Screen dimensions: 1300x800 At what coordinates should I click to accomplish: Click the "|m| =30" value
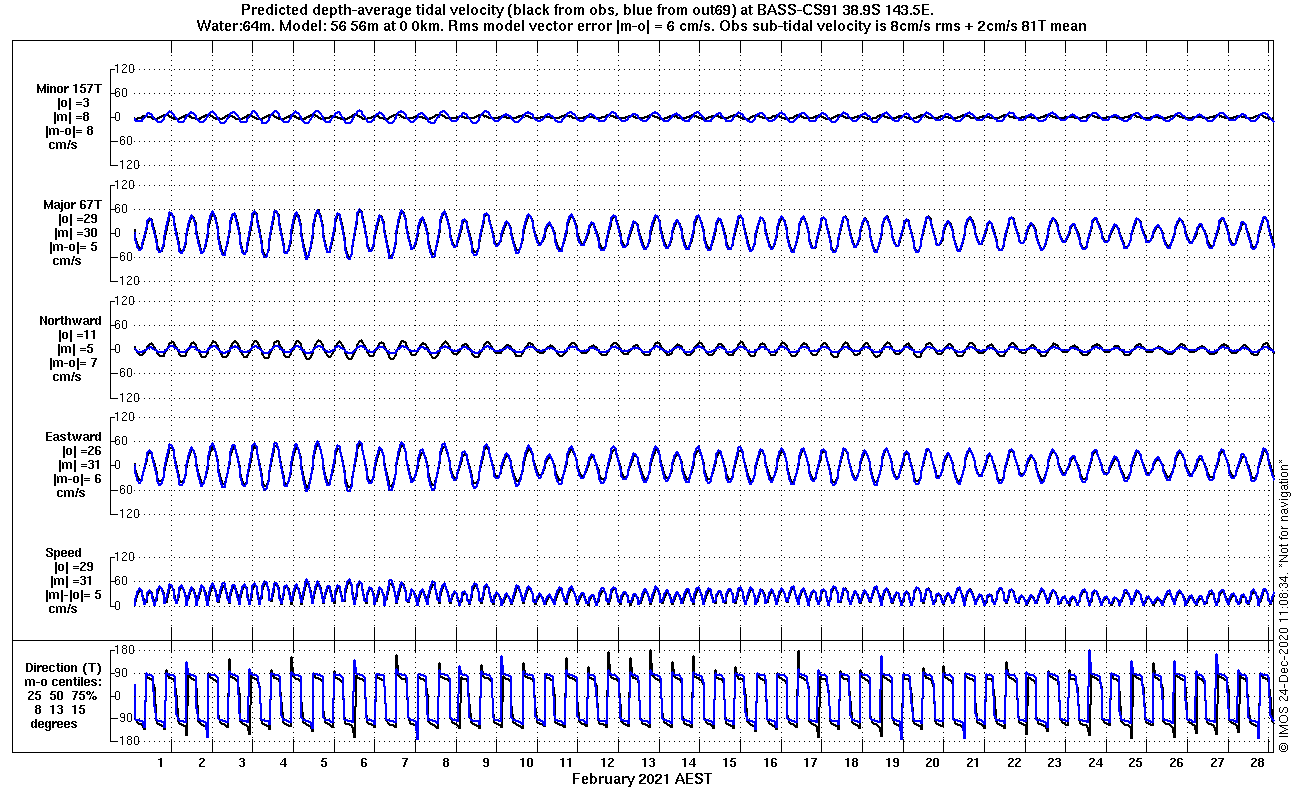(75, 233)
